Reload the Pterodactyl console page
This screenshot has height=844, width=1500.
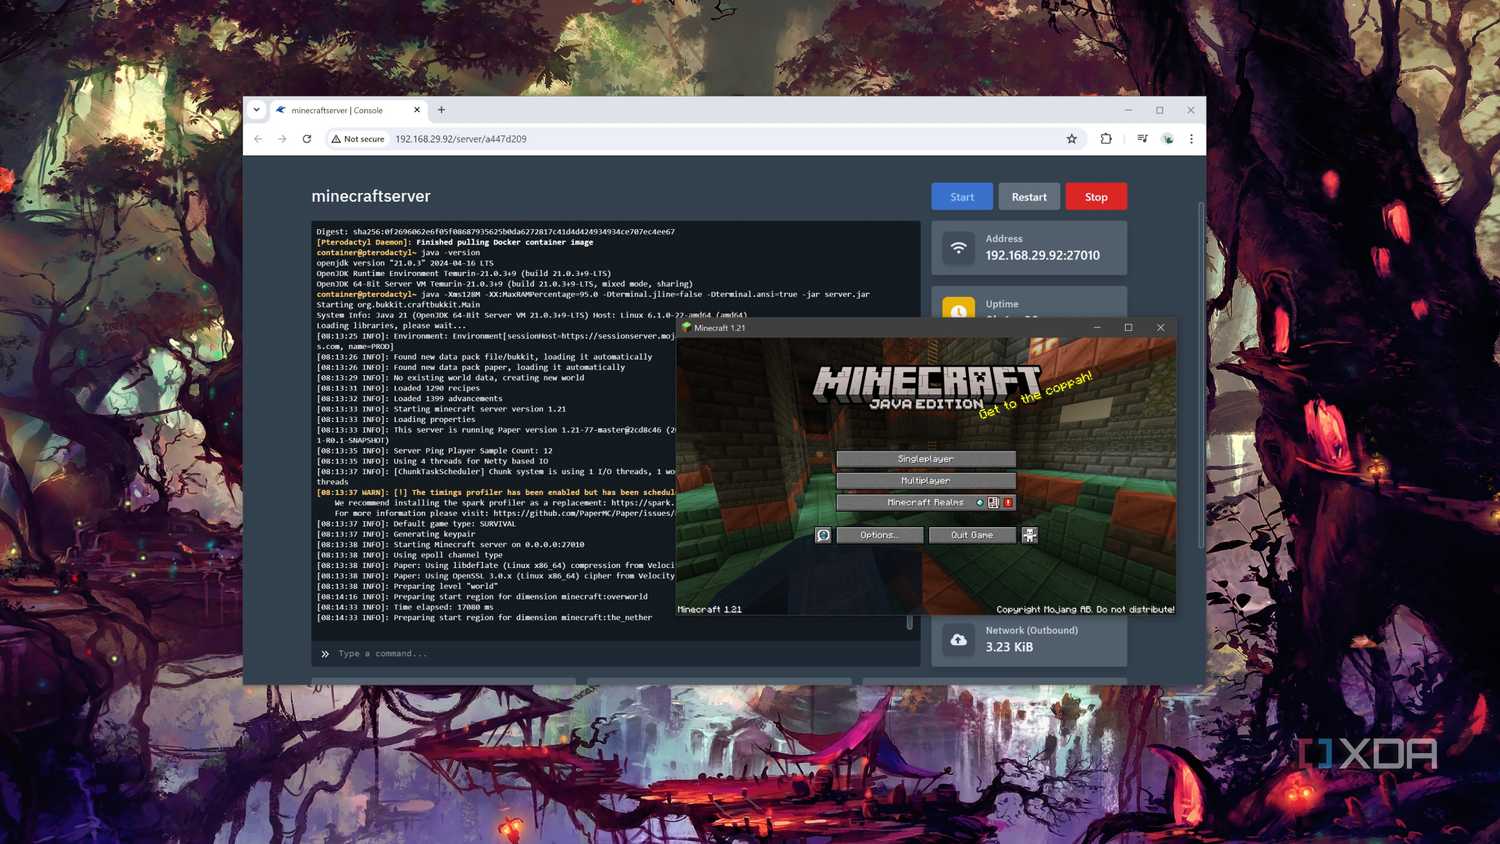307,139
